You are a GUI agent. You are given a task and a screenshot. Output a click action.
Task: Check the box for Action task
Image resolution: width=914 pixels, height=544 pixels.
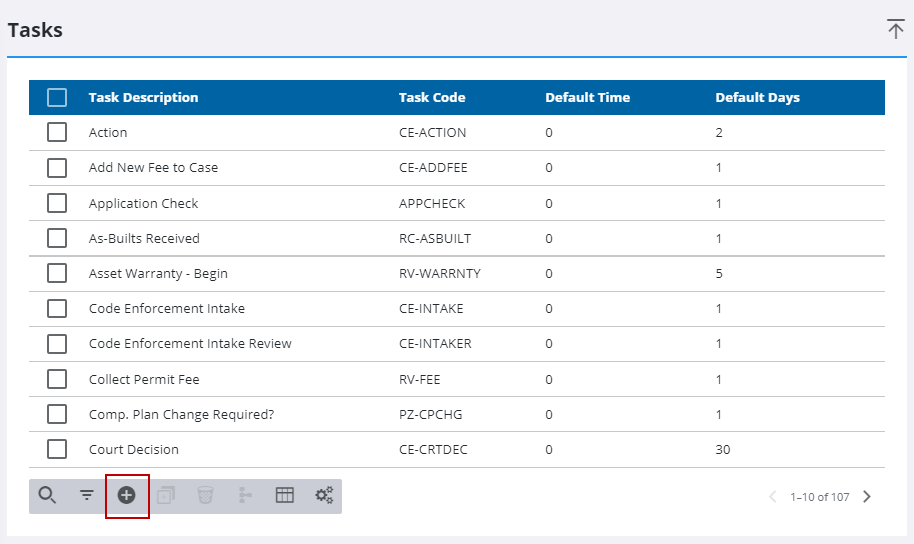point(57,132)
